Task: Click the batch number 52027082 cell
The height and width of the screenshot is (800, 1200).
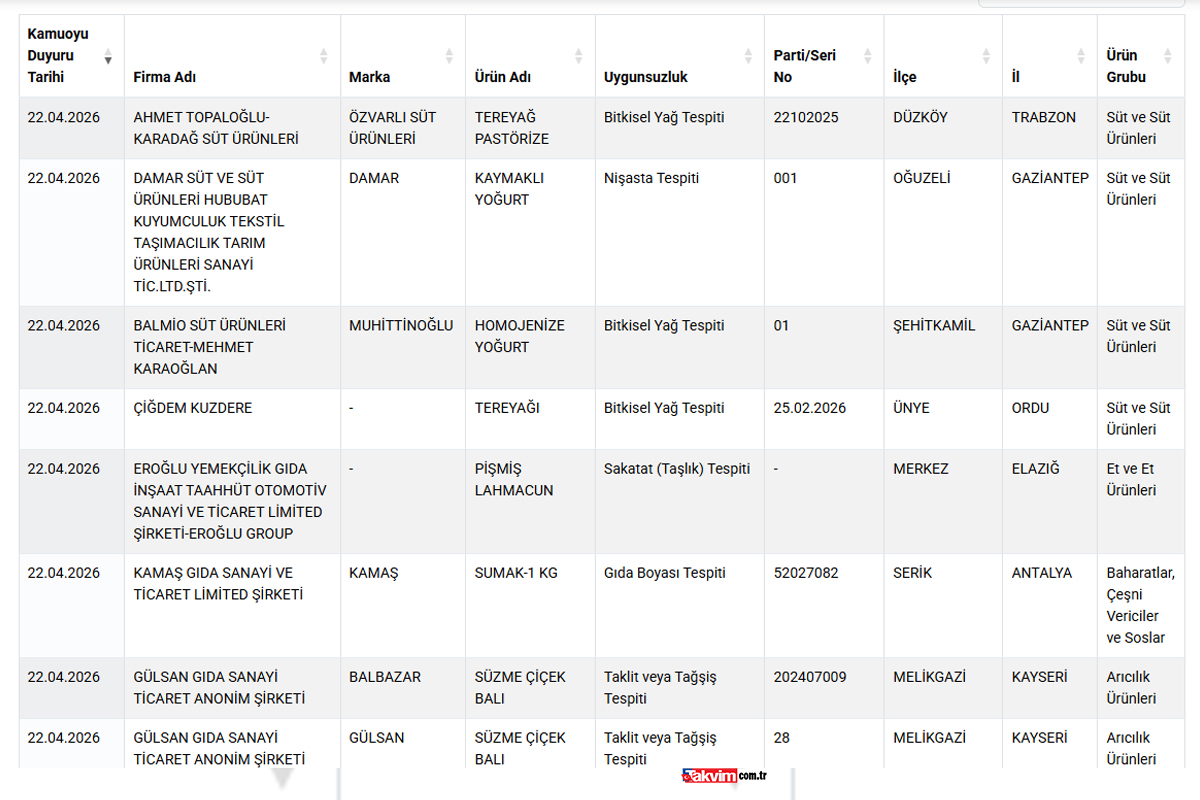Action: tap(806, 573)
